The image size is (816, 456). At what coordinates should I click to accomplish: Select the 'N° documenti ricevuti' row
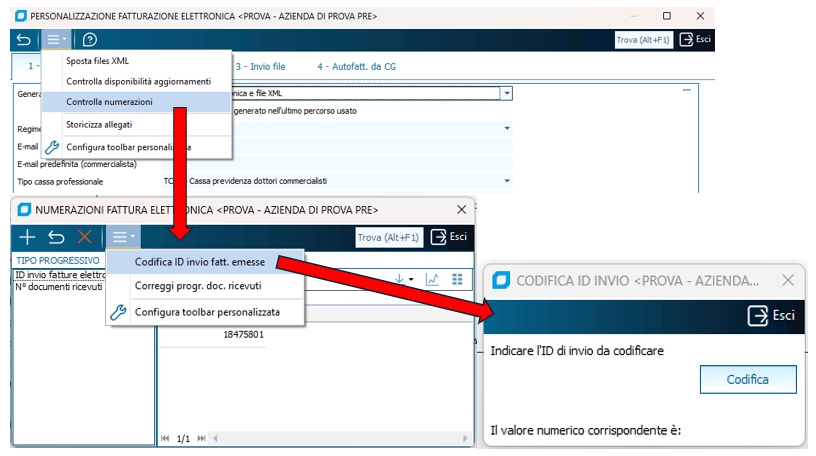(x=59, y=287)
